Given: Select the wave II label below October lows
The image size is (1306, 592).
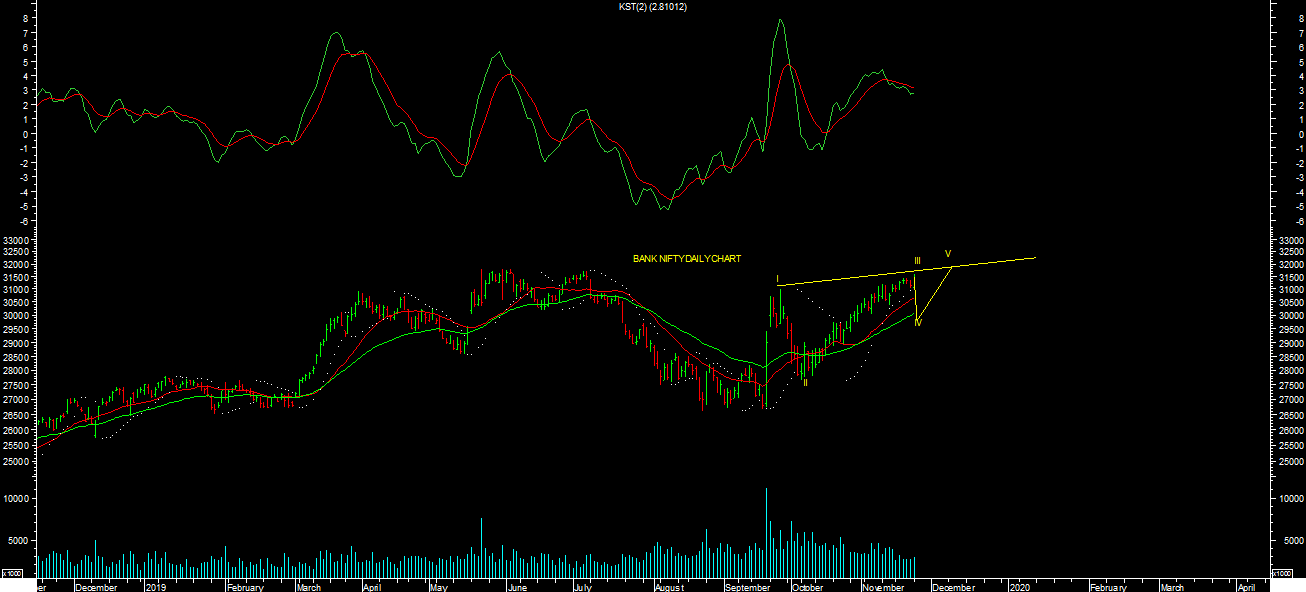Looking at the screenshot, I should tap(804, 382).
